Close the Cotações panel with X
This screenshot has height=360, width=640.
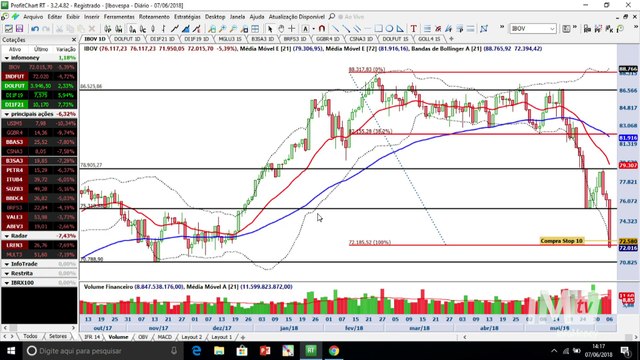pos(74,40)
